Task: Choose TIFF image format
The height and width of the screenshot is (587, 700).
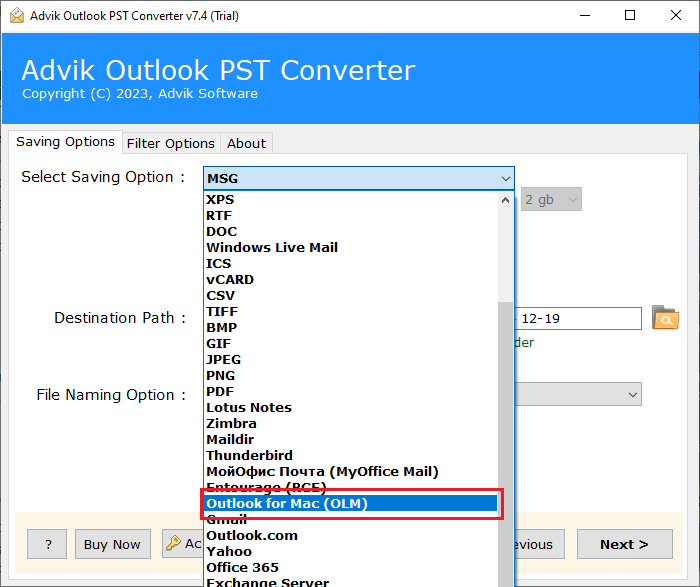Action: click(351, 312)
